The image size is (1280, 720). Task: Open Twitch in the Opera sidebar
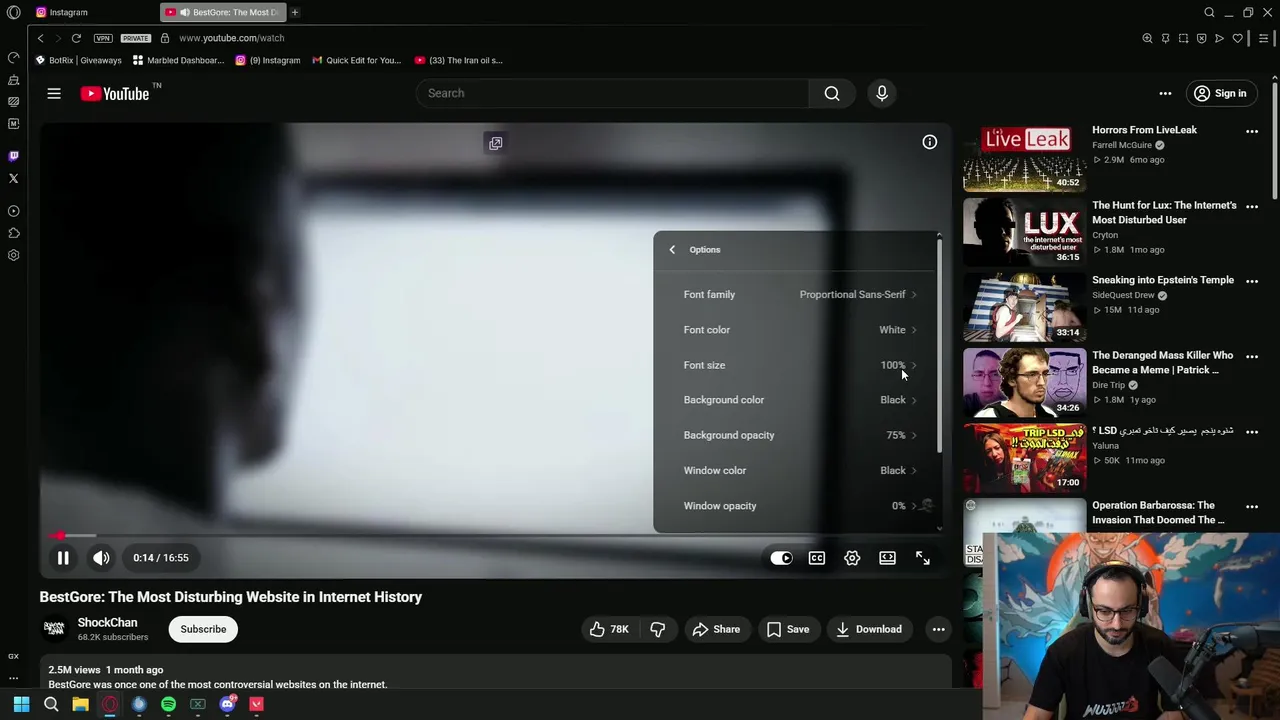pyautogui.click(x=13, y=156)
